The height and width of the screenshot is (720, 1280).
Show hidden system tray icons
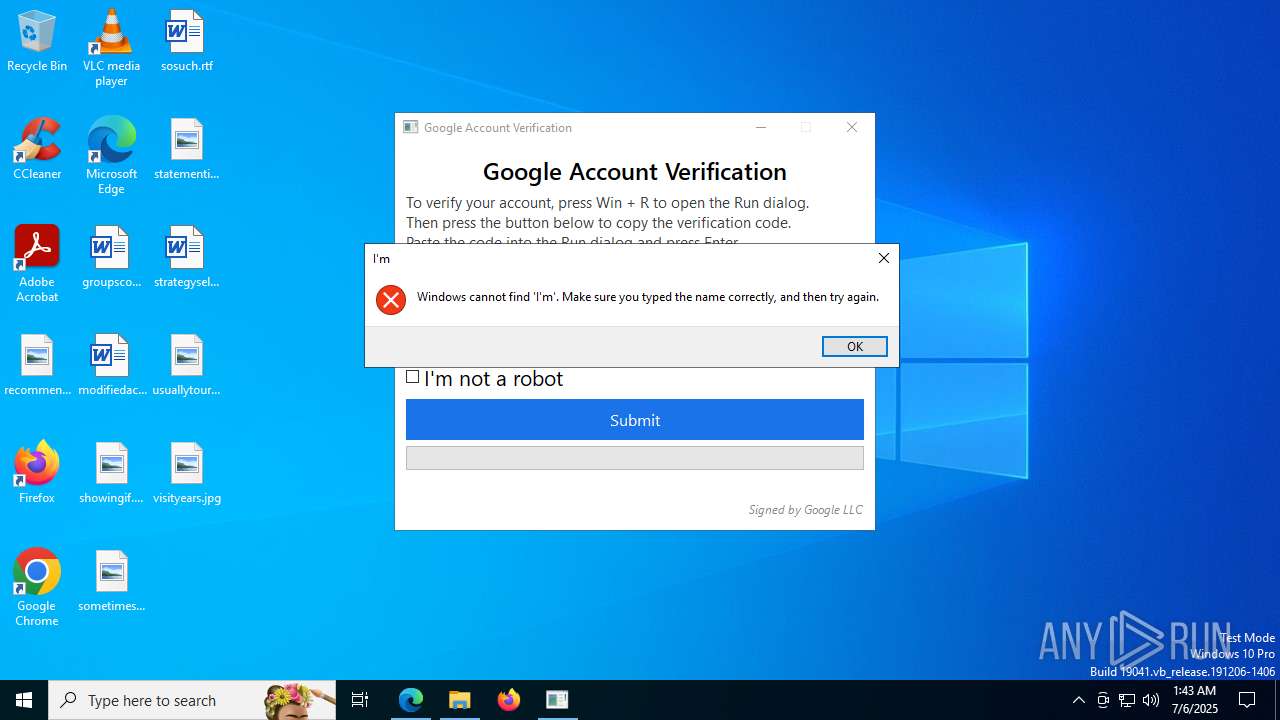click(x=1078, y=700)
